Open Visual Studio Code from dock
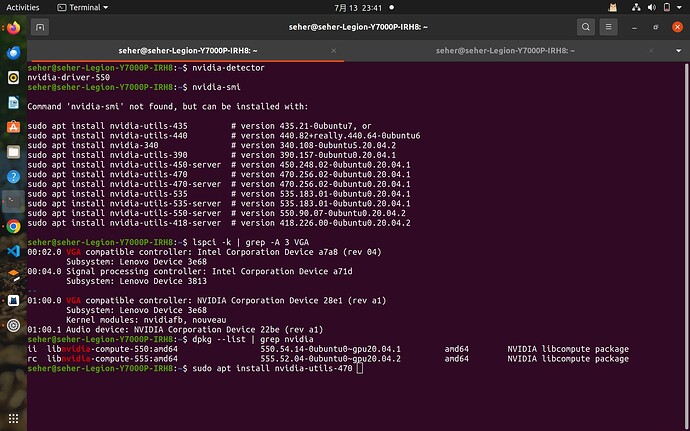Viewport: 690px width, 431px height. pos(13,251)
